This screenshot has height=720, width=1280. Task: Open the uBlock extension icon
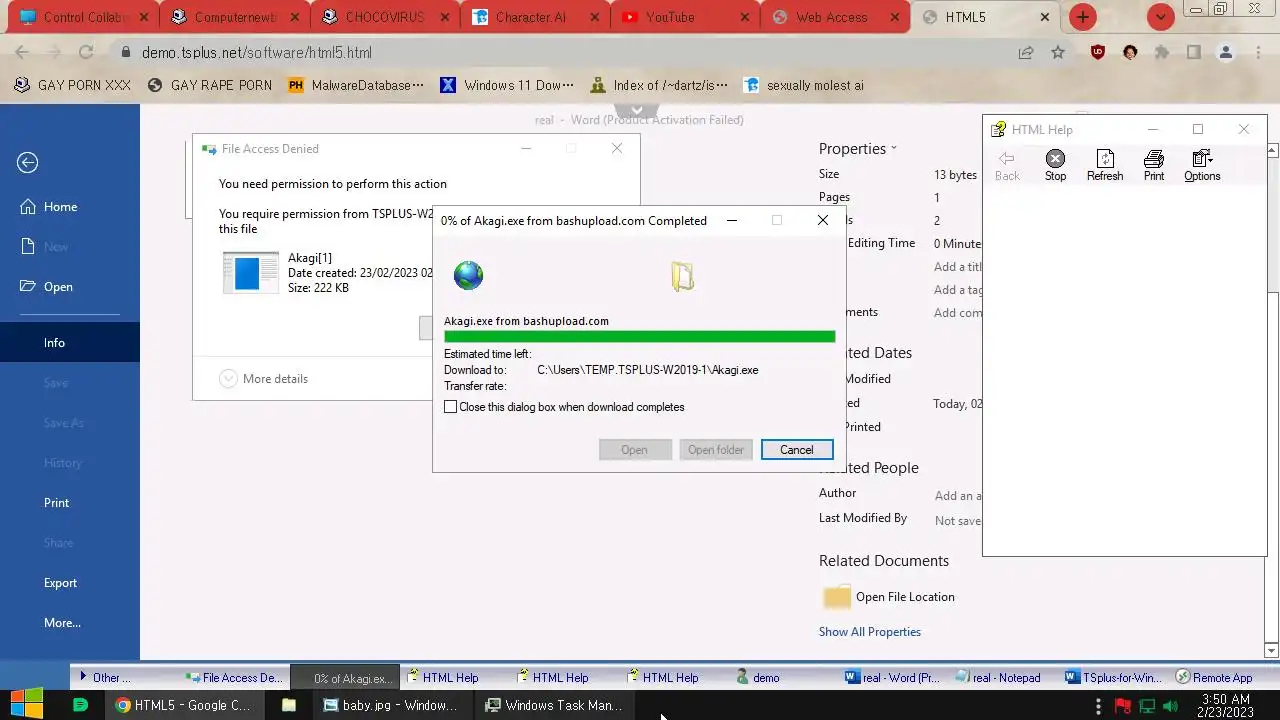[x=1098, y=53]
